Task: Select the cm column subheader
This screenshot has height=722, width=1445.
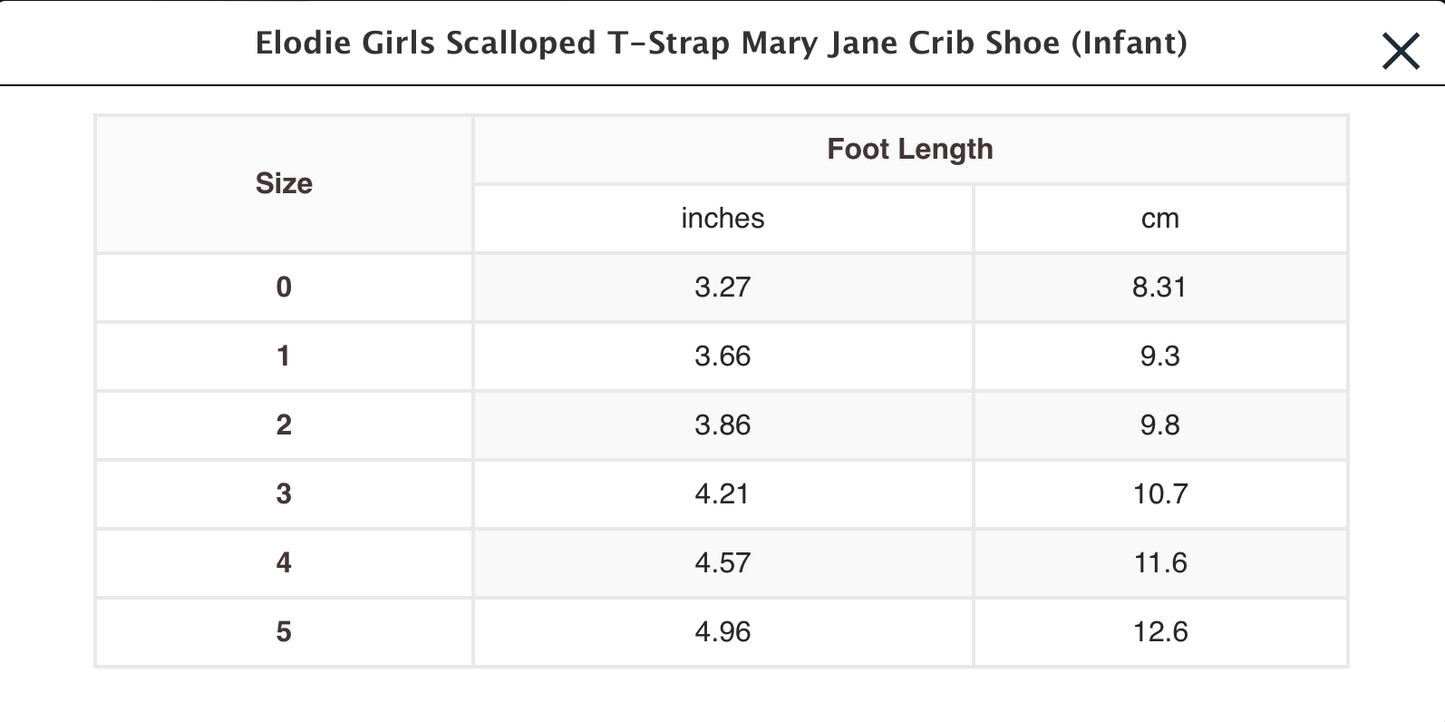Action: click(1160, 218)
